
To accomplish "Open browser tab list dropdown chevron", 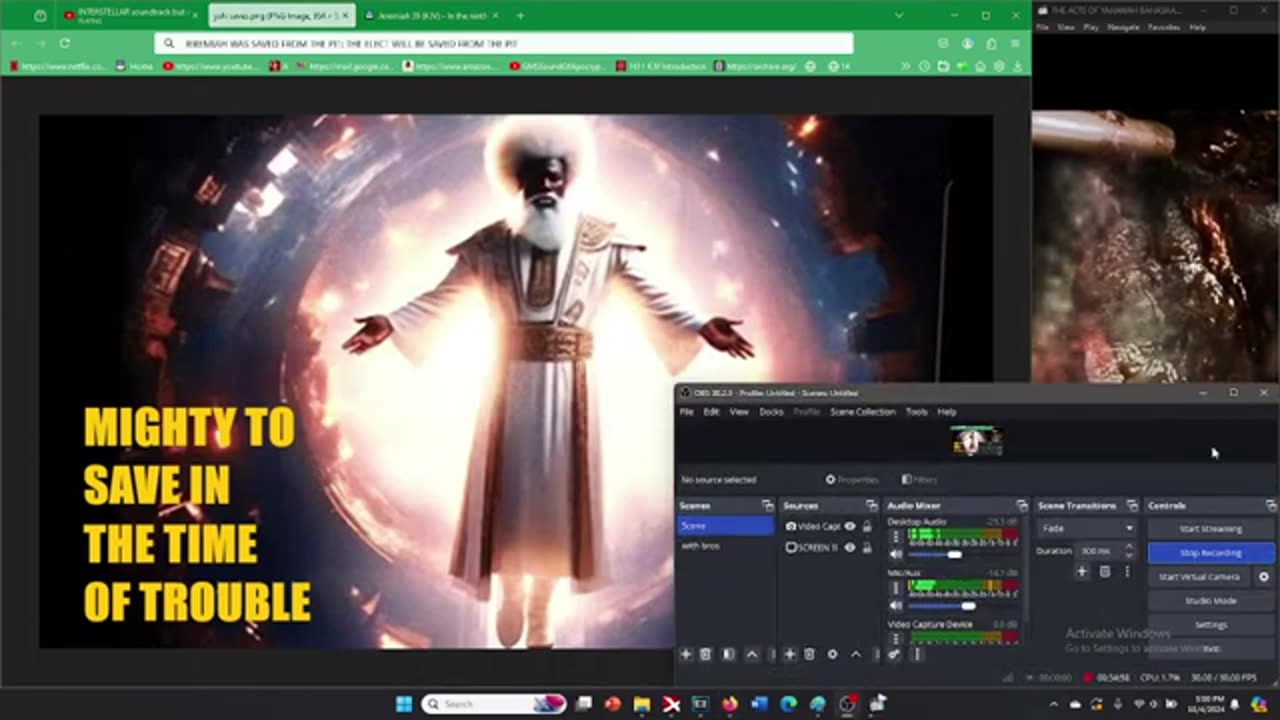I will coord(899,15).
